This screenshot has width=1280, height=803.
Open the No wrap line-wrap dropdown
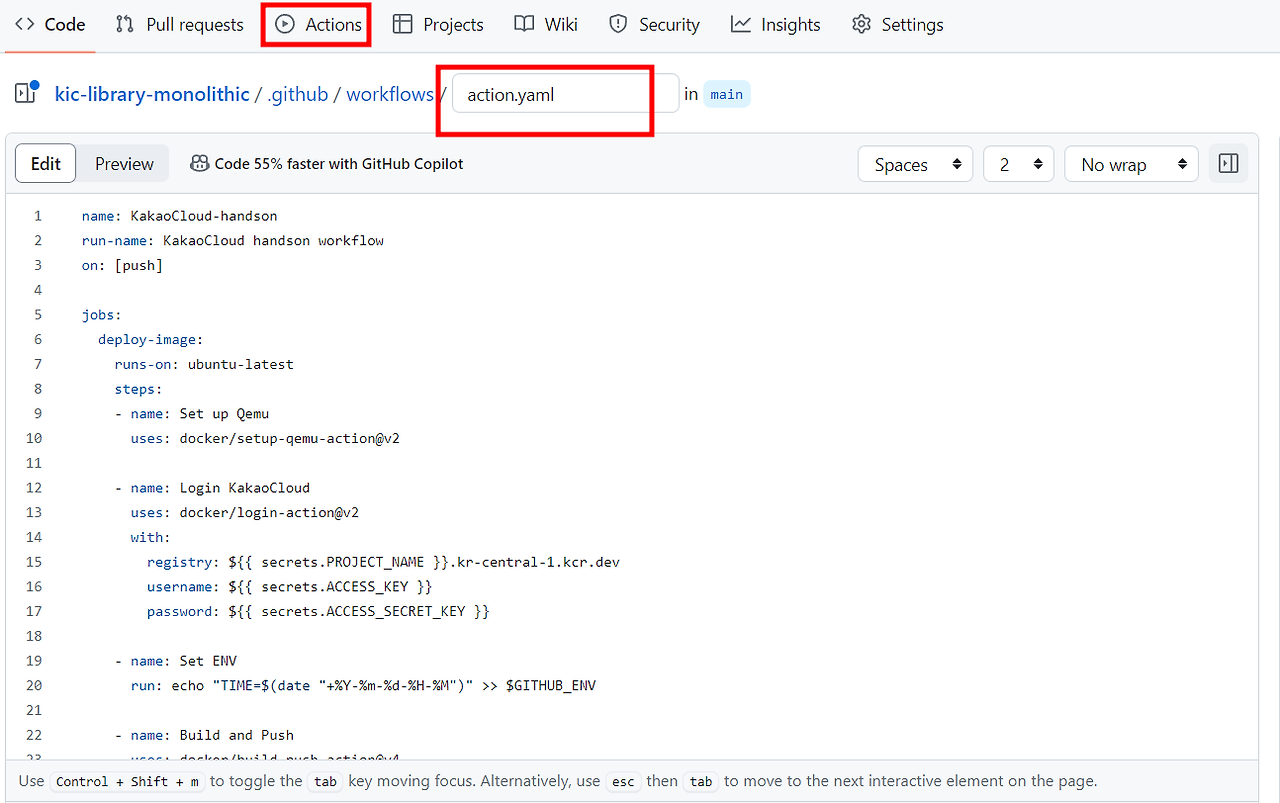click(x=1131, y=164)
